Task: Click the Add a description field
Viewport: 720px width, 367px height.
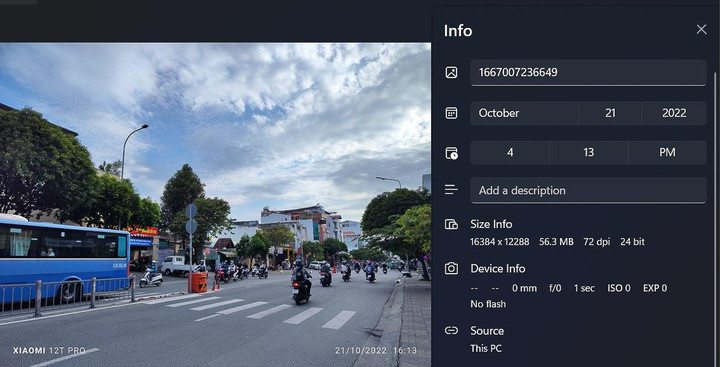Action: coord(588,190)
